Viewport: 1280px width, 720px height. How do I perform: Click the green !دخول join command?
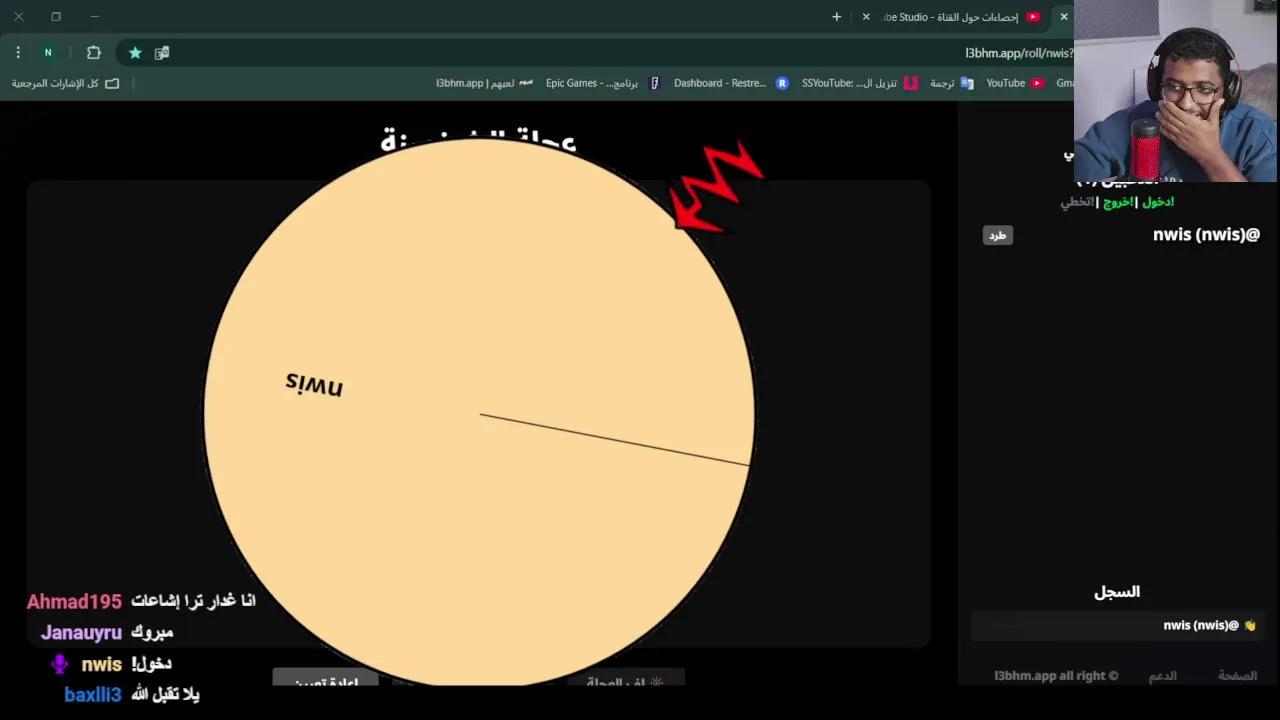pos(1158,202)
